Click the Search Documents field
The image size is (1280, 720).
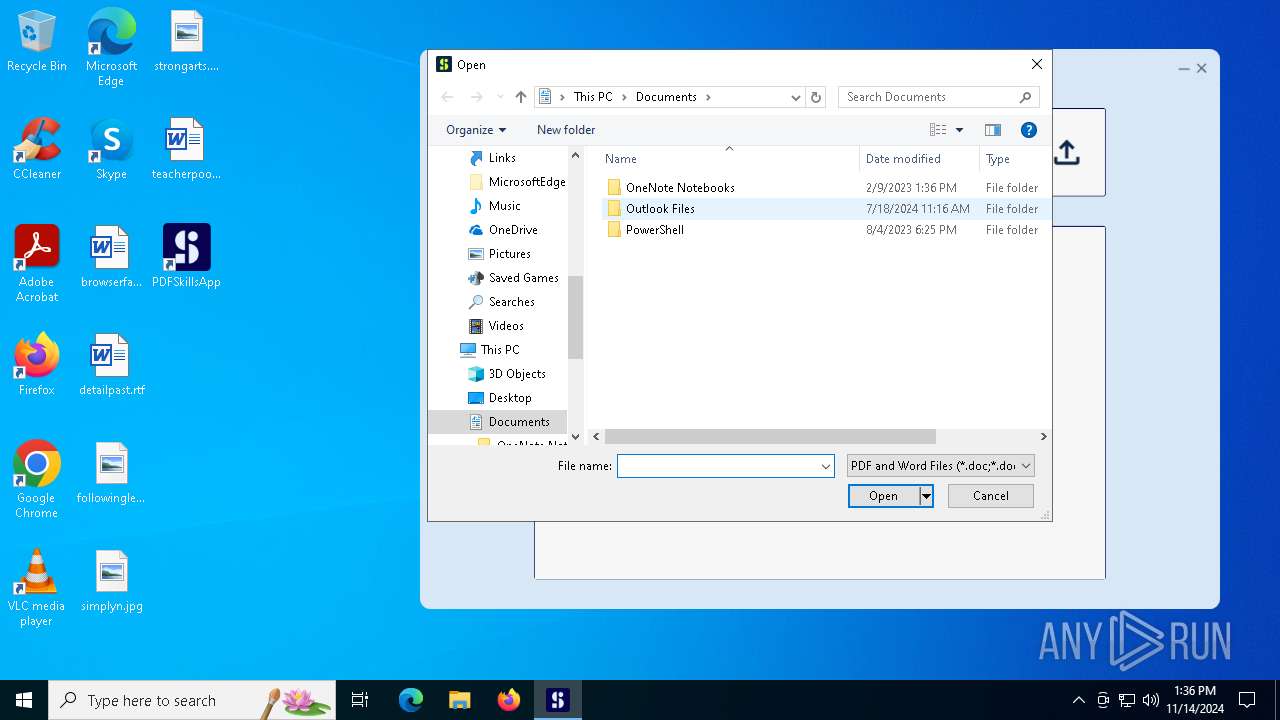[x=928, y=97]
